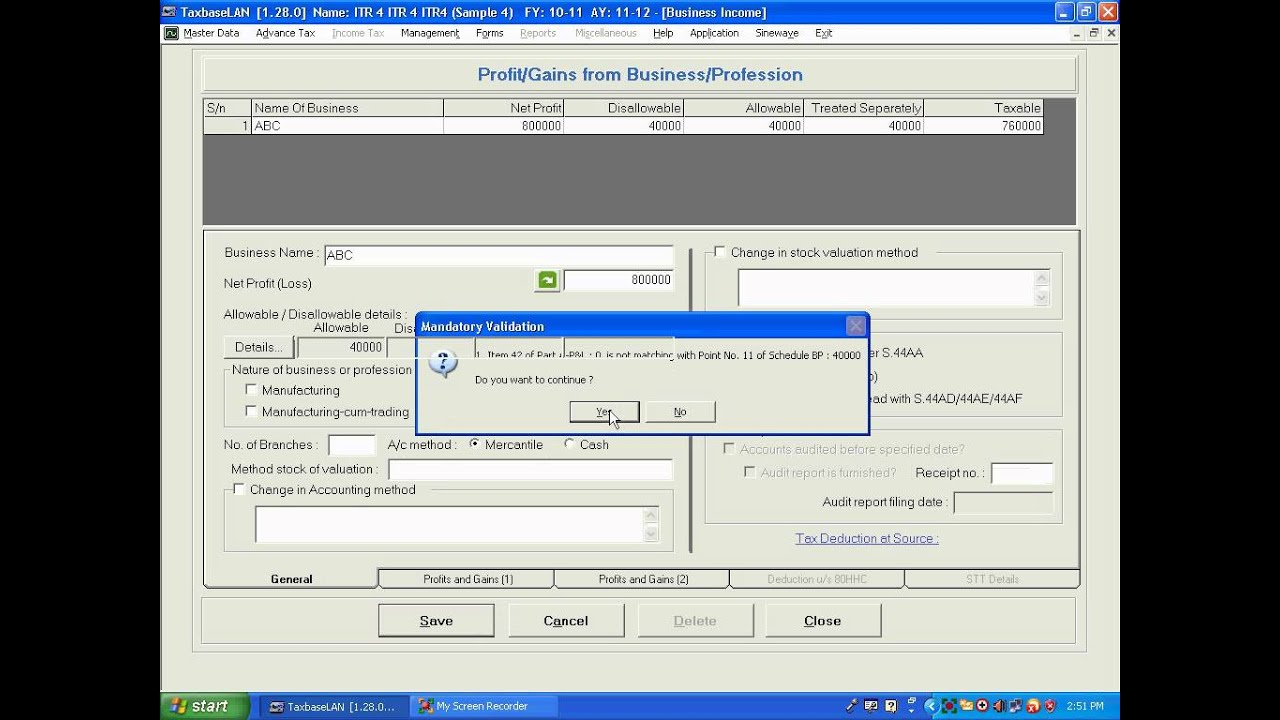
Task: Open the Advance Tax menu
Action: [285, 33]
